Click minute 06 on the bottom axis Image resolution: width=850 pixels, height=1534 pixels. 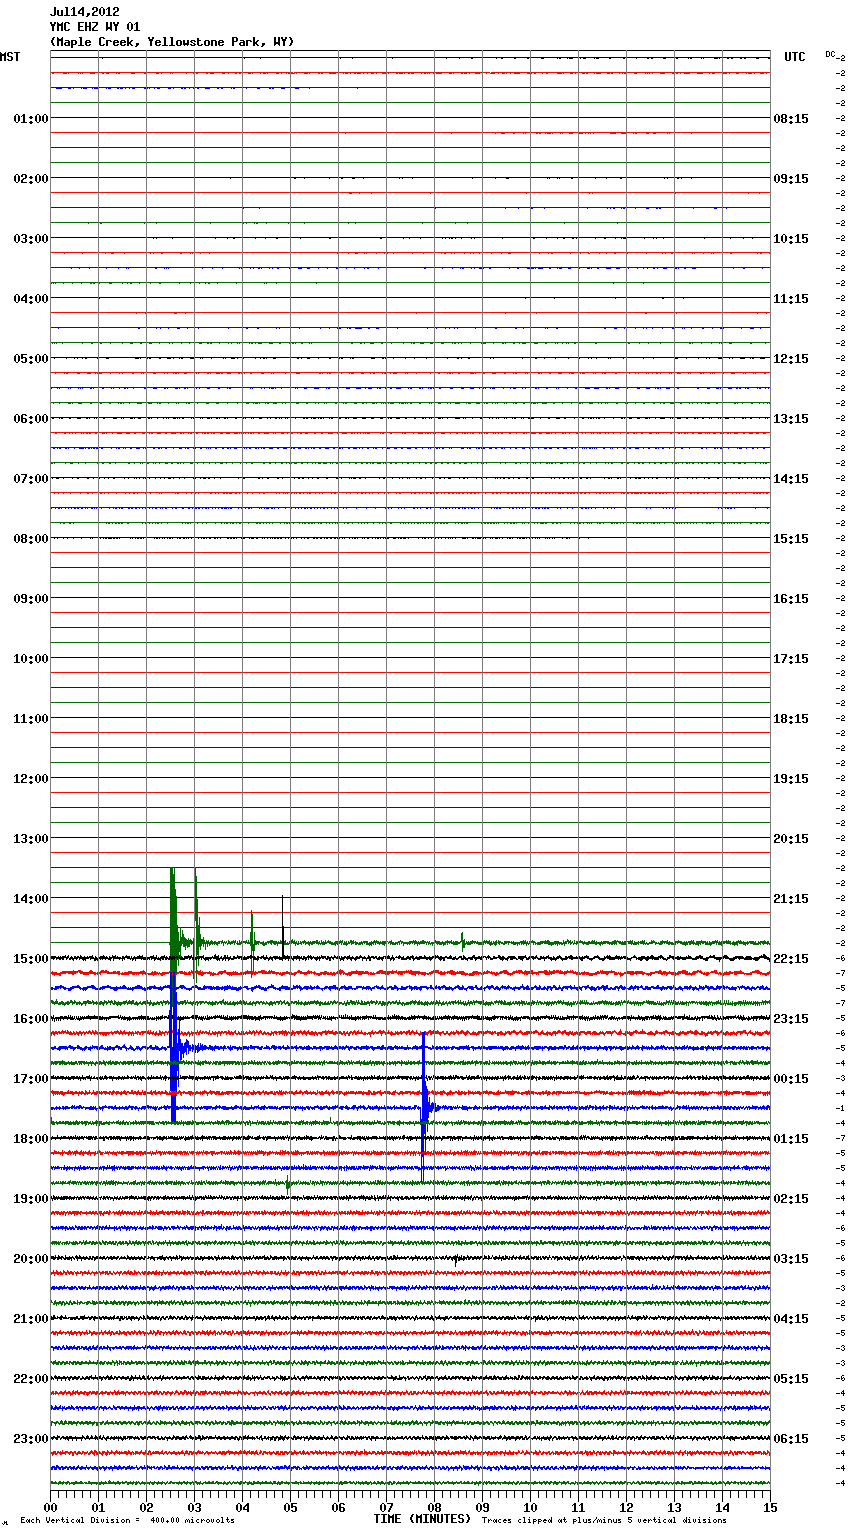point(339,1507)
